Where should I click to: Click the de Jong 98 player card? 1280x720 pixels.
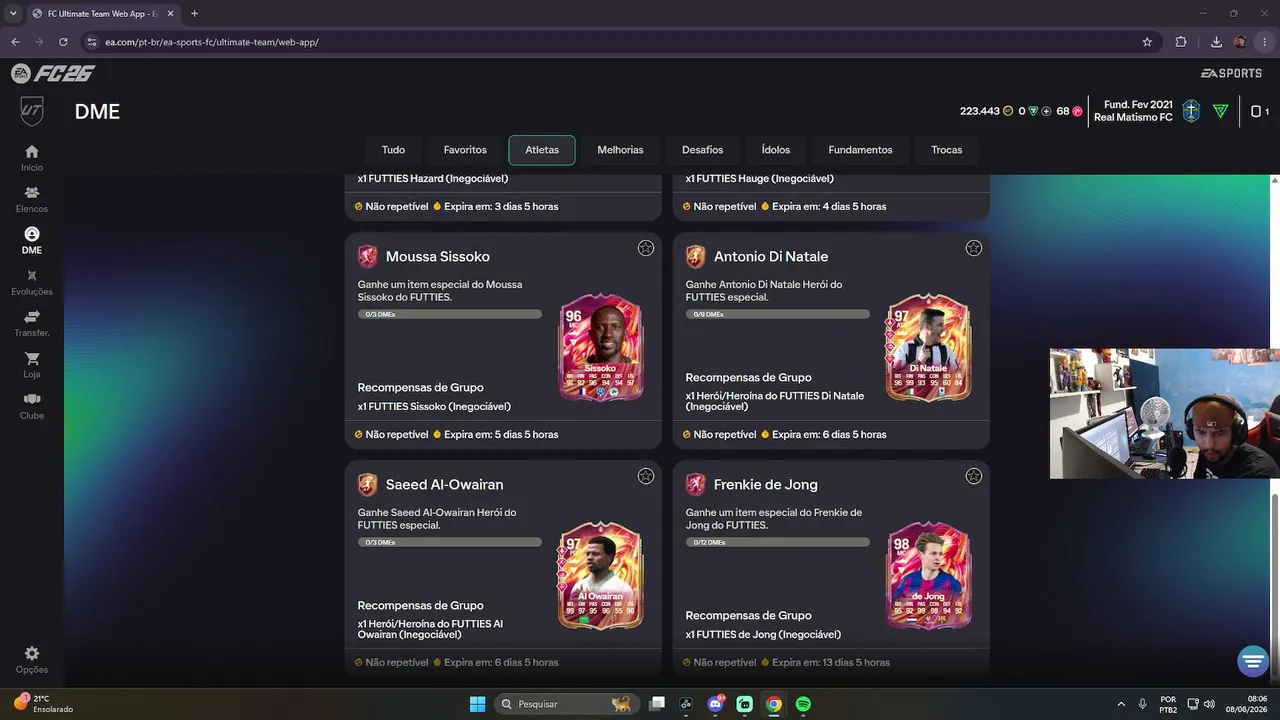[x=929, y=576]
